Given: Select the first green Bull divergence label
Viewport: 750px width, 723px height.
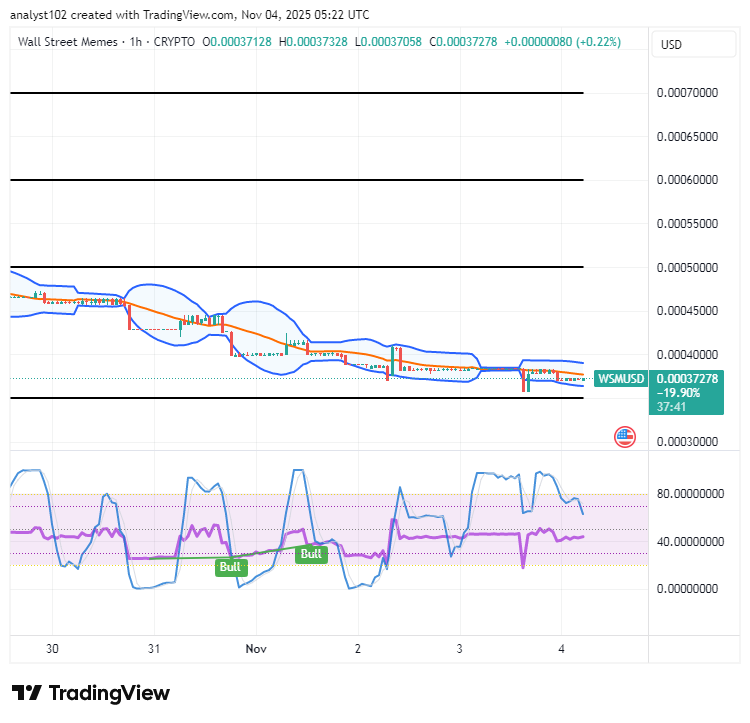Looking at the screenshot, I should (231, 567).
